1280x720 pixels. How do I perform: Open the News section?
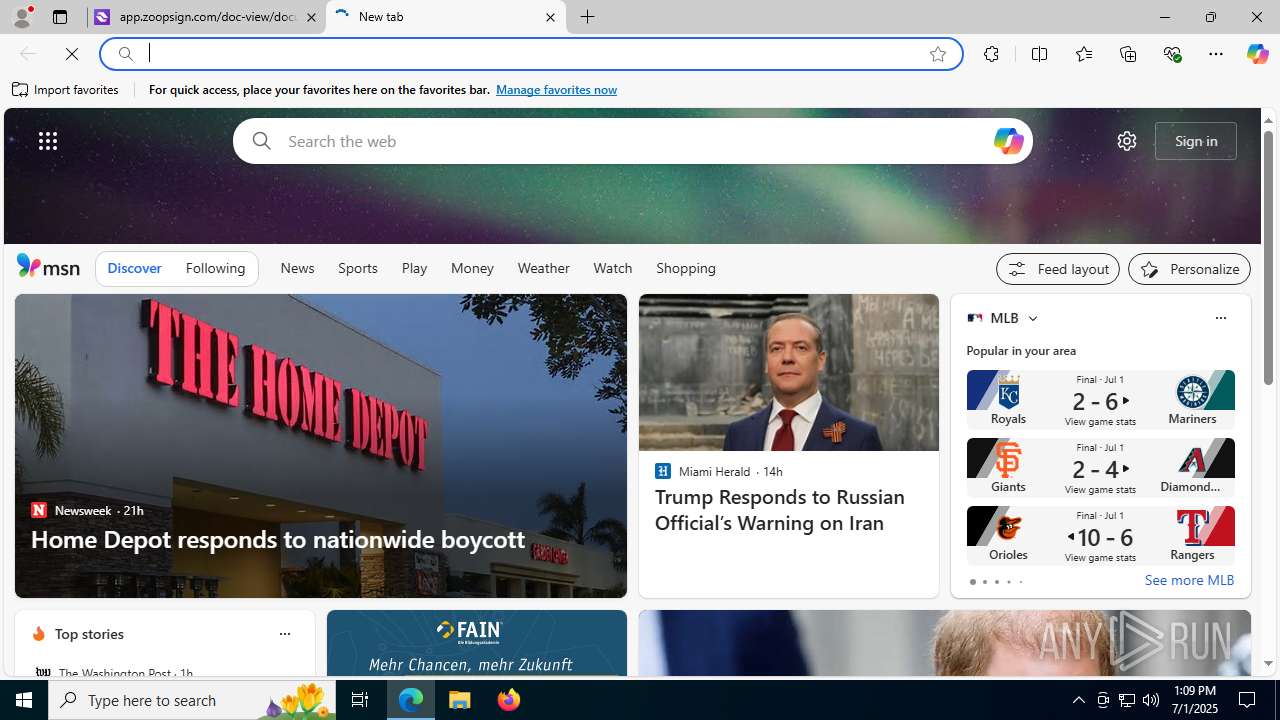[x=297, y=268]
